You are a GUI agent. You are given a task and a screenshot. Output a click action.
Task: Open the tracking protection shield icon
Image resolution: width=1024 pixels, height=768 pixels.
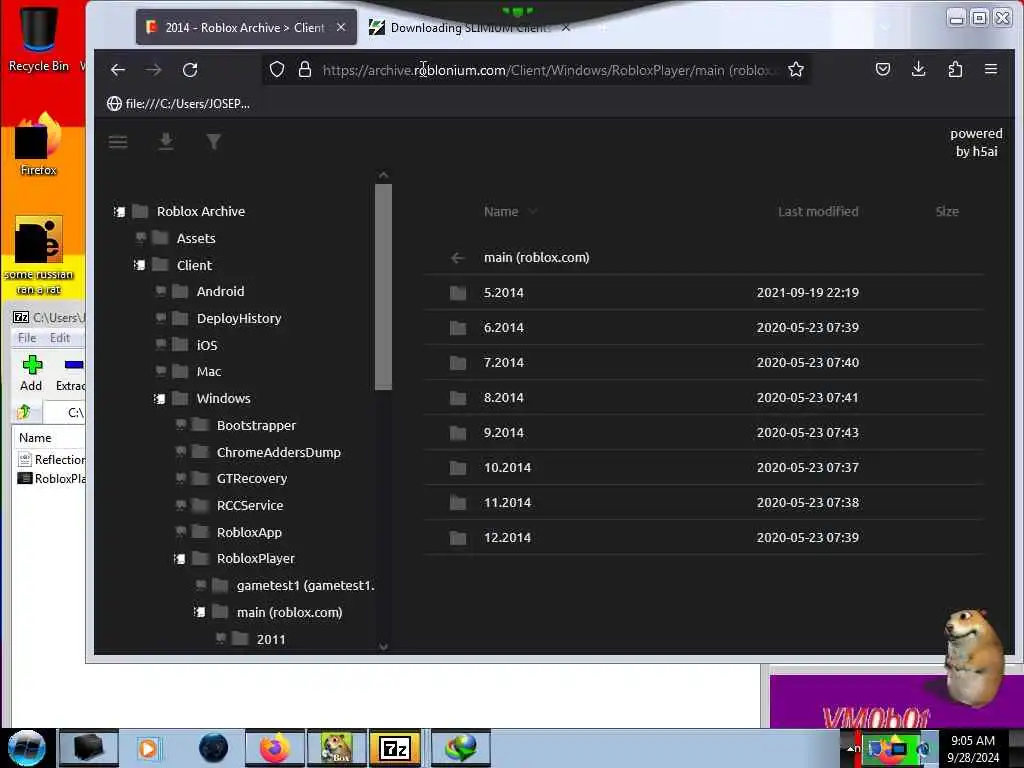click(x=277, y=69)
